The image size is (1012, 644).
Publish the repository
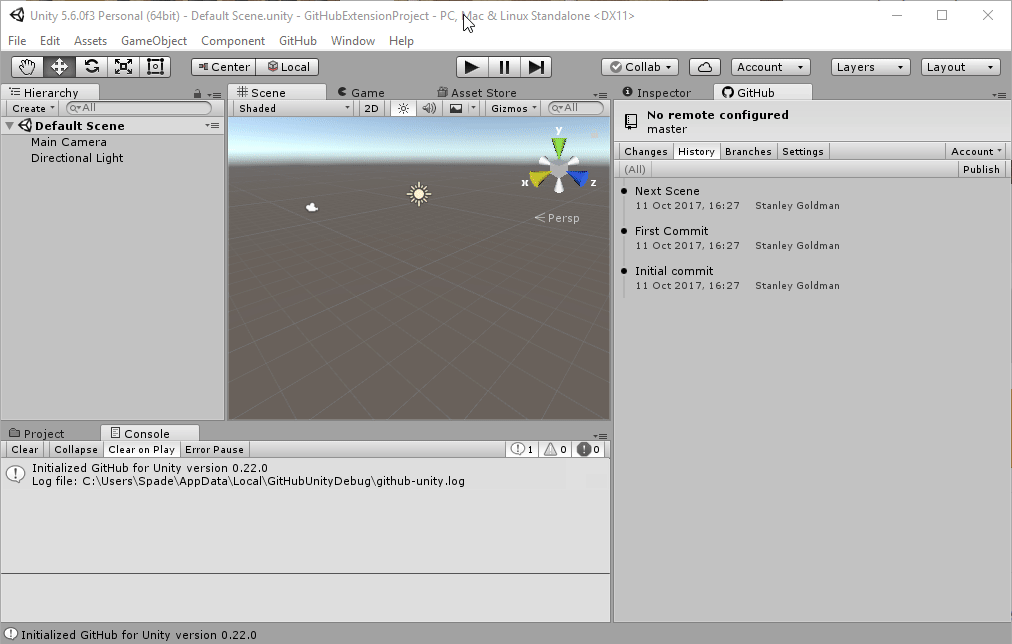[981, 169]
